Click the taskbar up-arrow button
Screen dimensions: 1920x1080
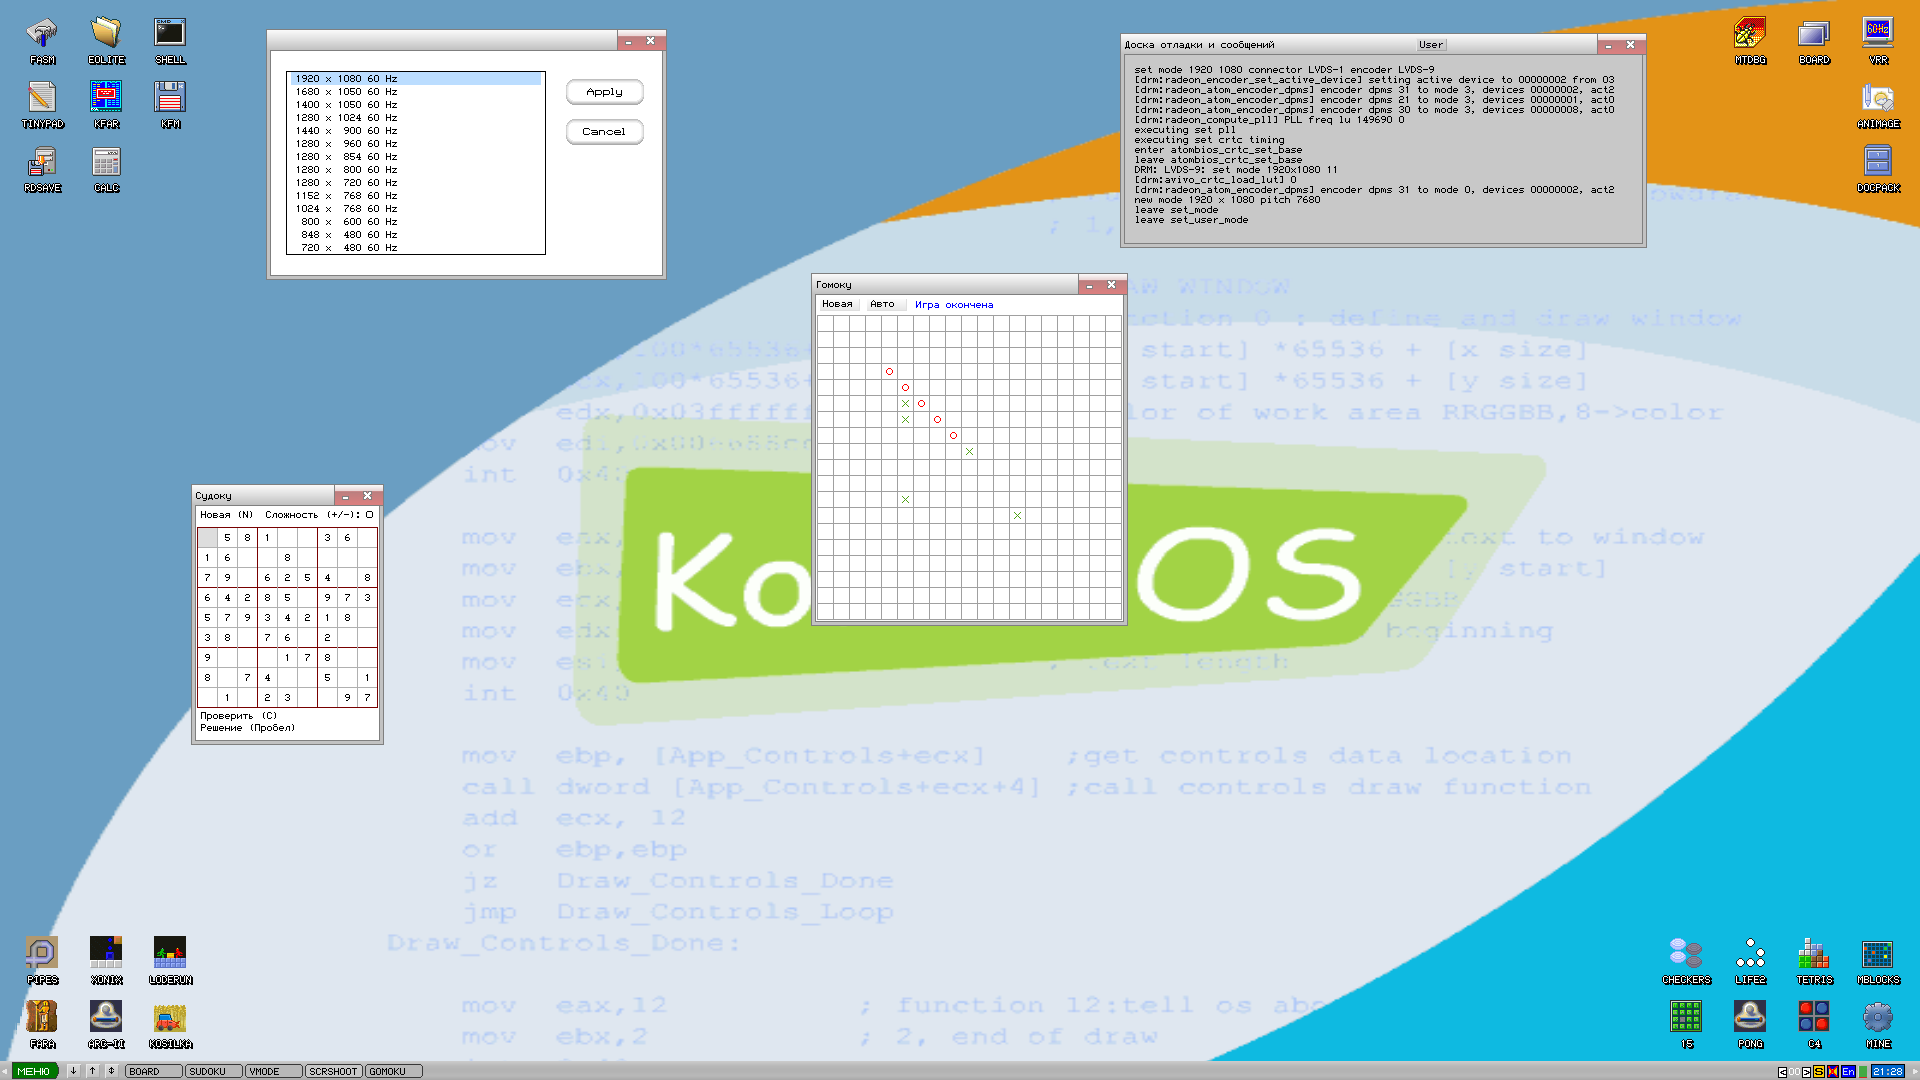click(92, 1071)
